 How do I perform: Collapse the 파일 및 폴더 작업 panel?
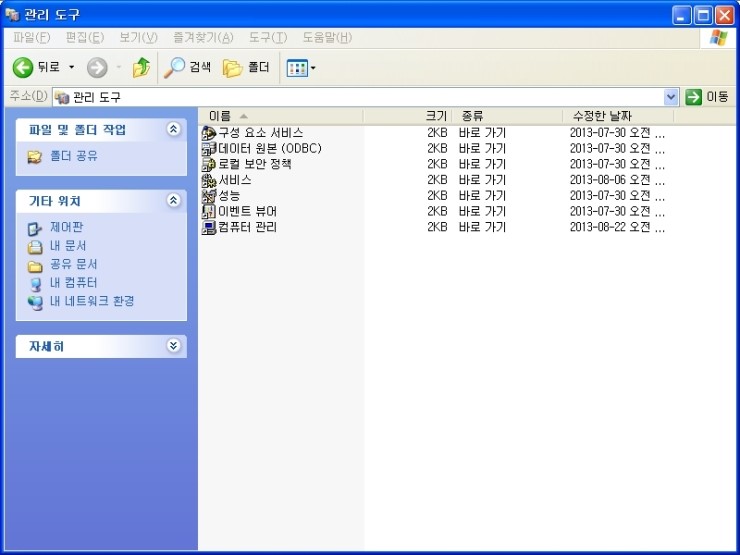pyautogui.click(x=173, y=130)
